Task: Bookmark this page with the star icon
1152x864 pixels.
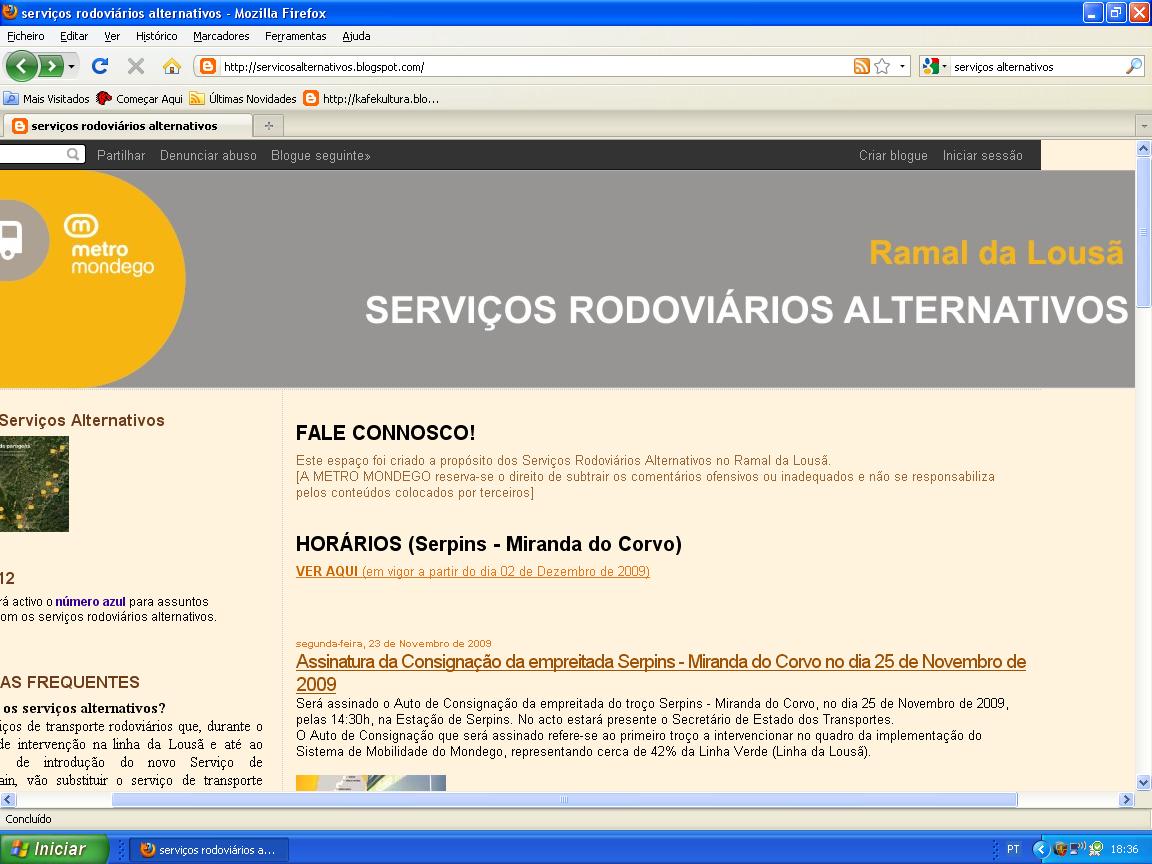Action: click(x=882, y=66)
